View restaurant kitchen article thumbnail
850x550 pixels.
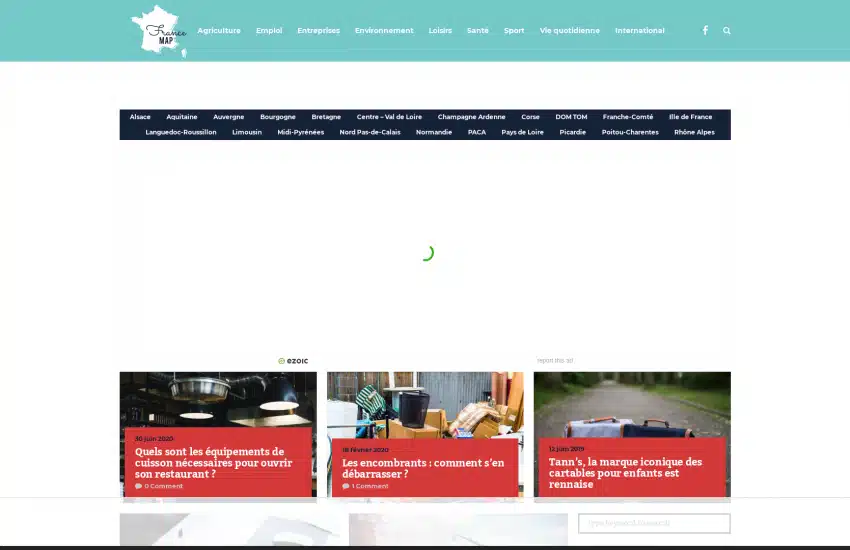click(x=218, y=399)
